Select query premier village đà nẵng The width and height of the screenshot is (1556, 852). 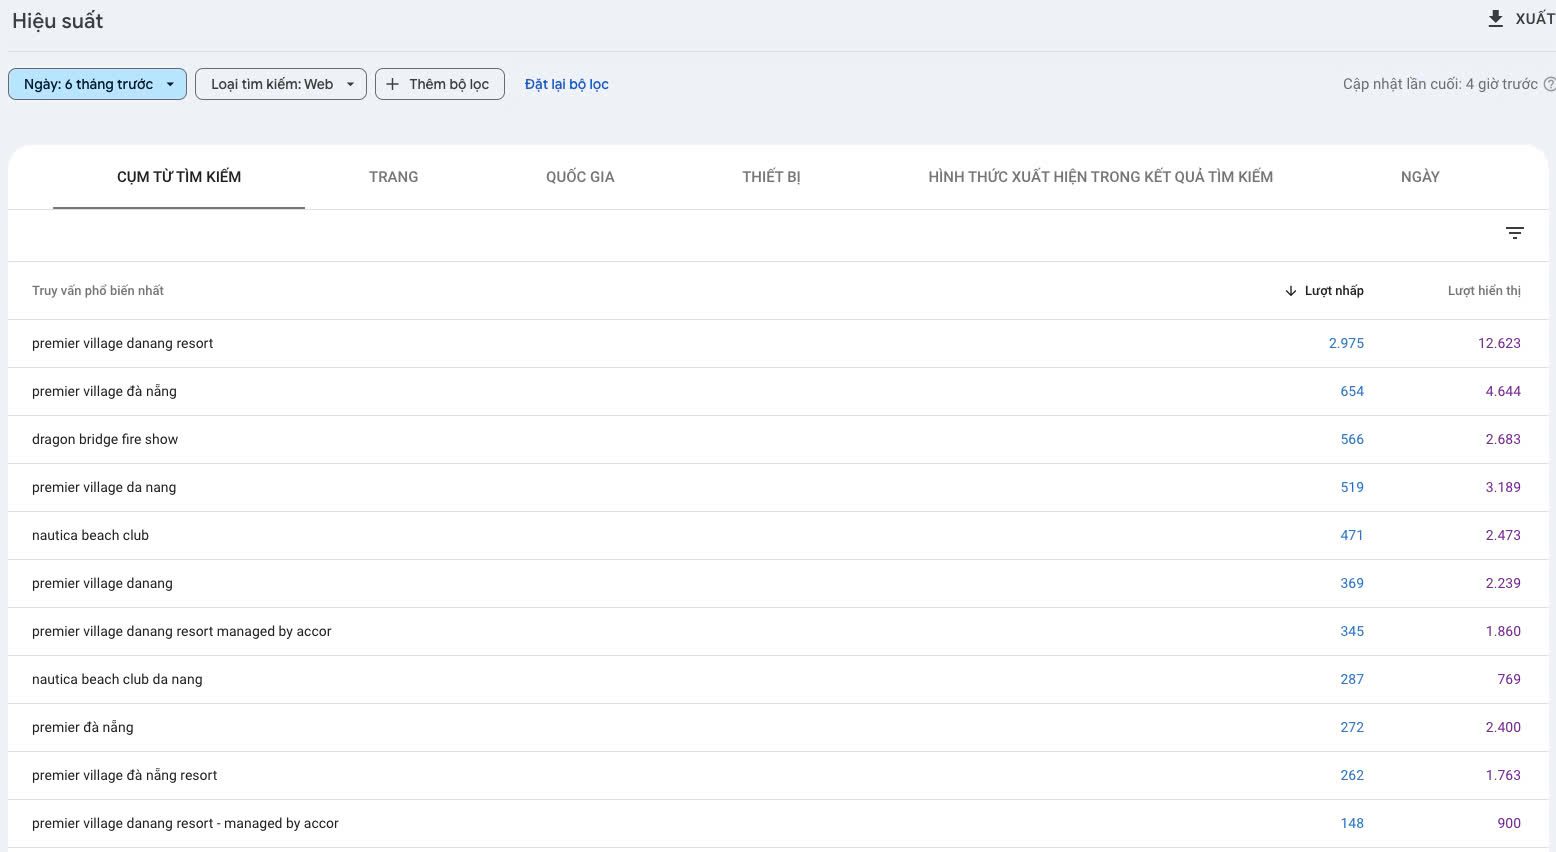point(104,391)
